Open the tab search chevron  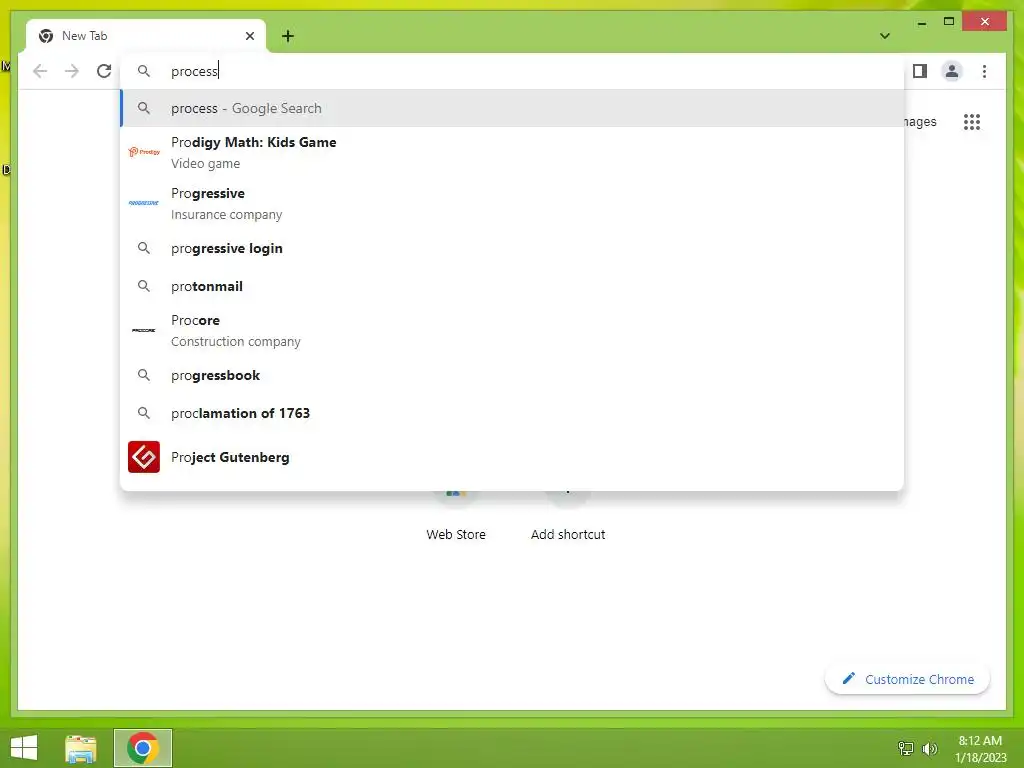tap(885, 36)
